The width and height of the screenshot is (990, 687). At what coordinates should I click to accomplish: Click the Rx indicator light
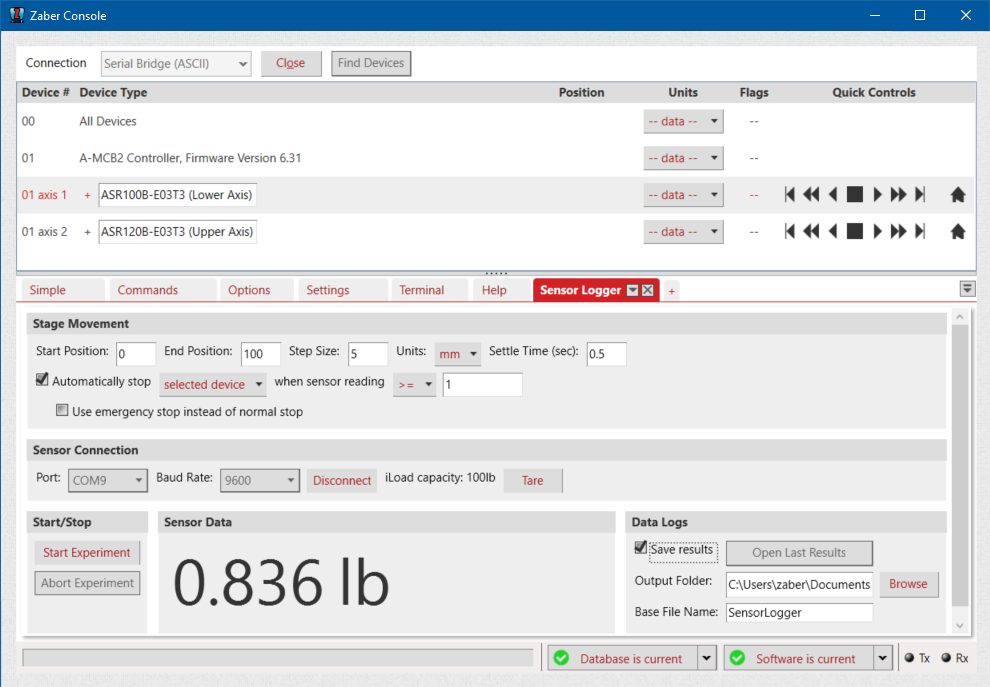(946, 657)
